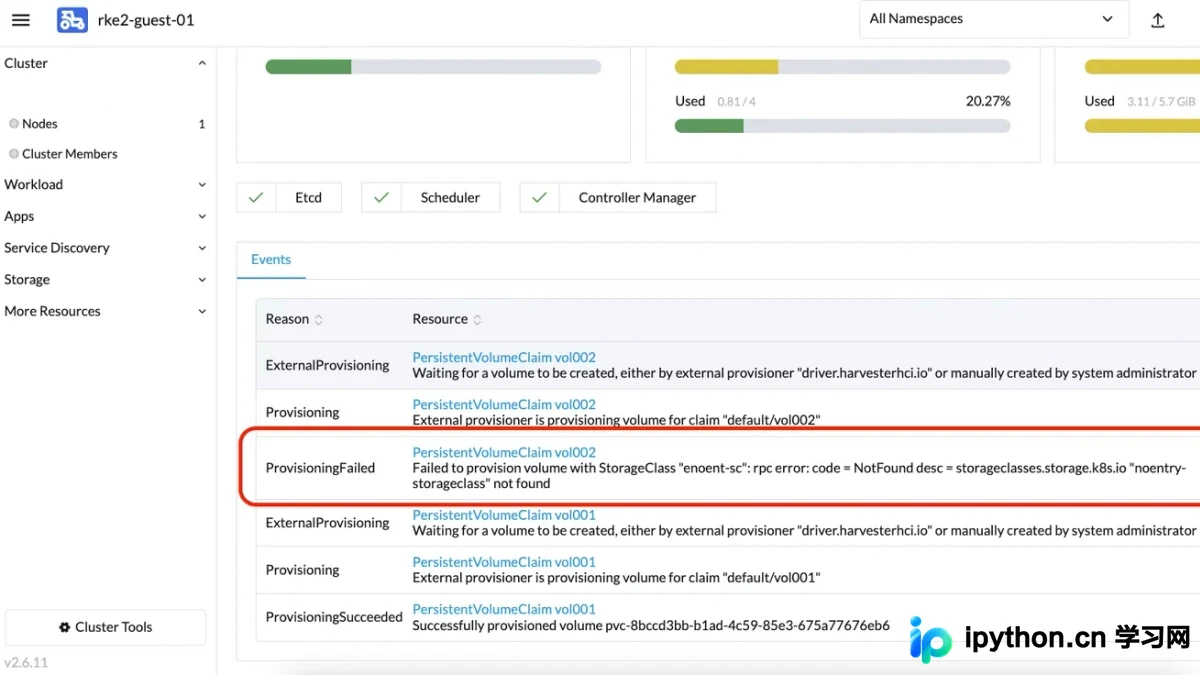Sort events by Reason column

point(294,319)
